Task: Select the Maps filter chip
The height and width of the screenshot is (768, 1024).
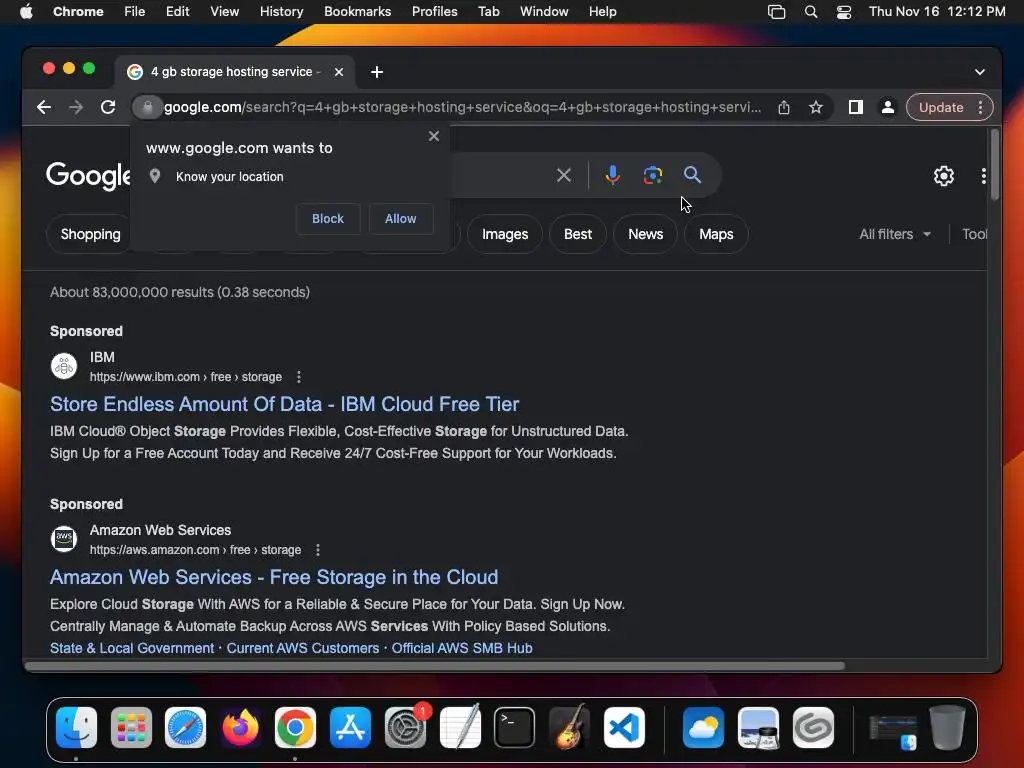Action: coord(716,234)
